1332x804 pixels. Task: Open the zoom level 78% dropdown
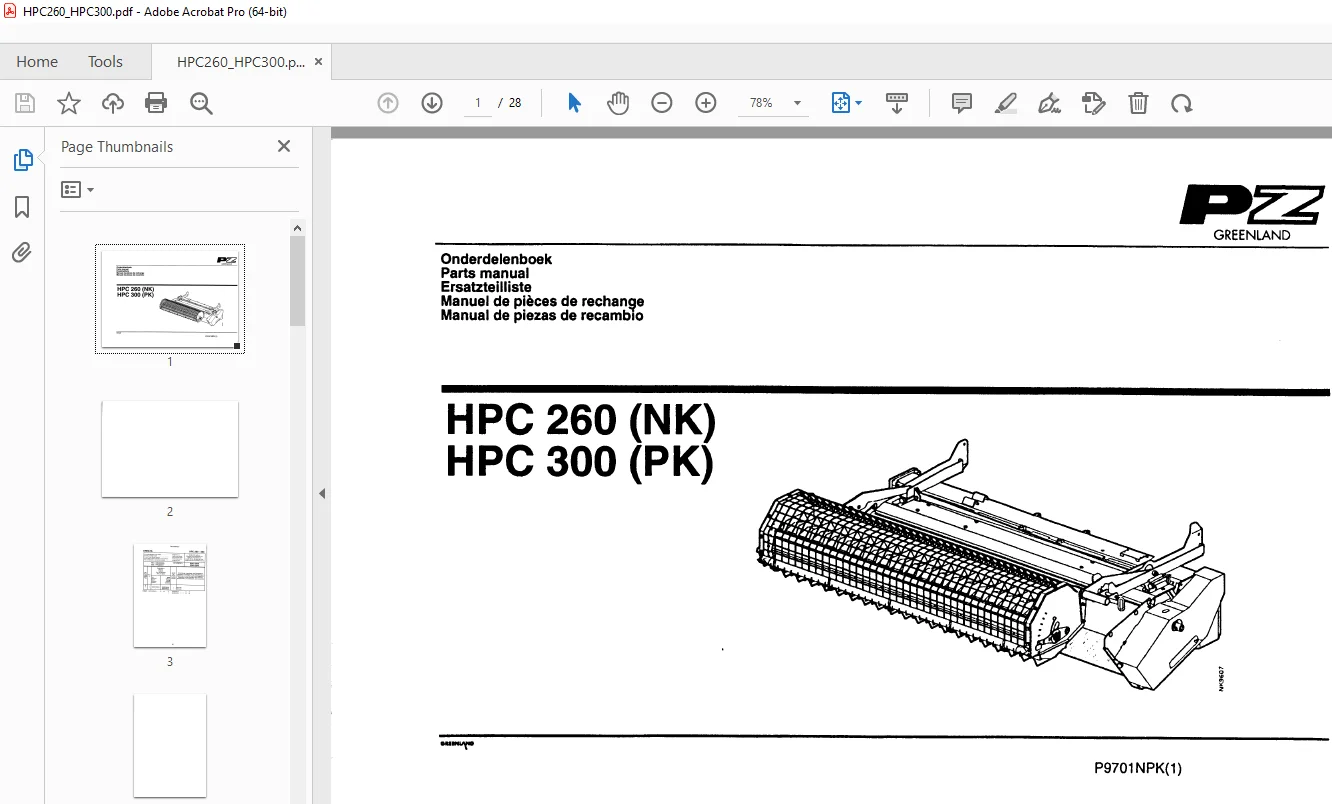[x=797, y=103]
